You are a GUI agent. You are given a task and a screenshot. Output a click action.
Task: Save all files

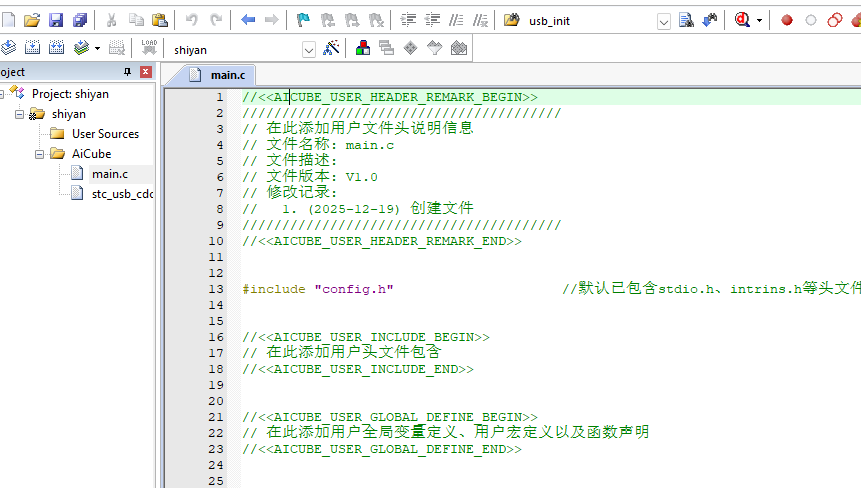(80, 20)
